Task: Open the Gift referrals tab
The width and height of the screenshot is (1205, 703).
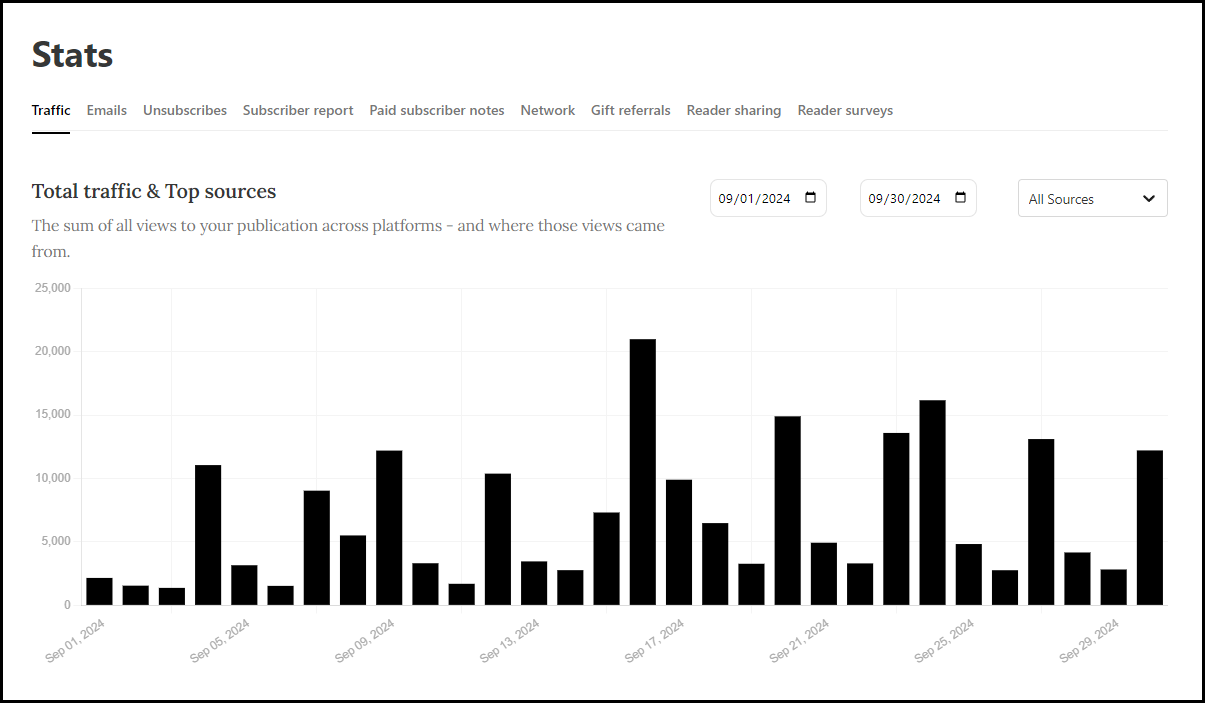Action: click(x=631, y=110)
